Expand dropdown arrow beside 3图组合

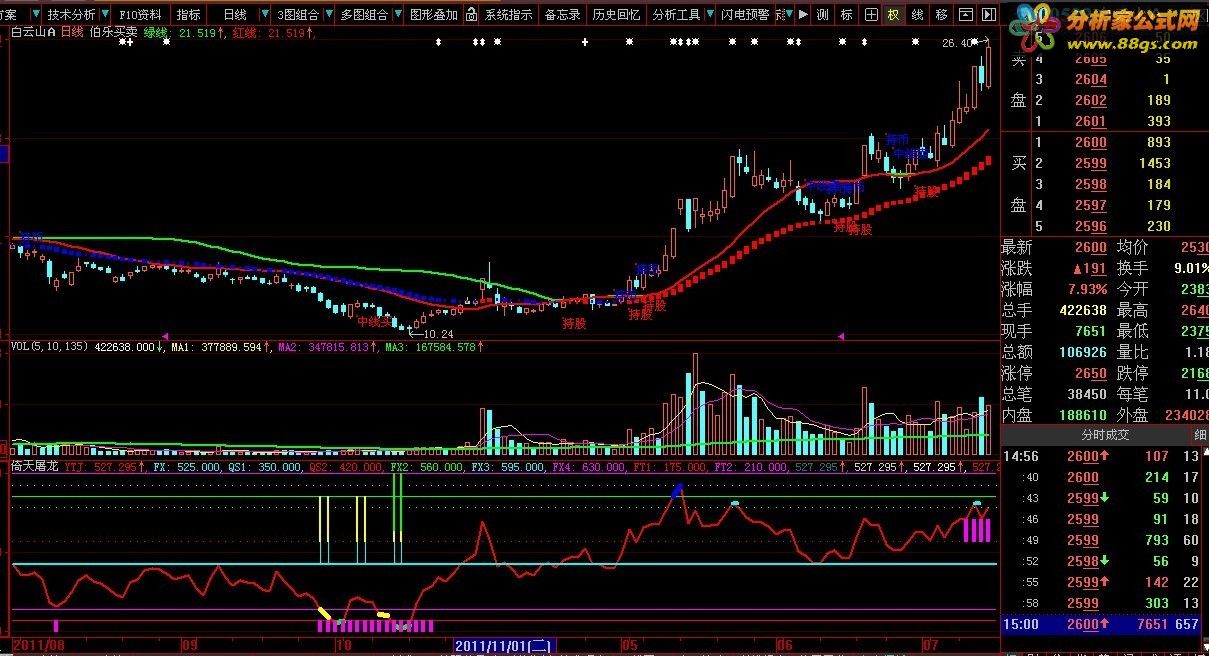327,15
